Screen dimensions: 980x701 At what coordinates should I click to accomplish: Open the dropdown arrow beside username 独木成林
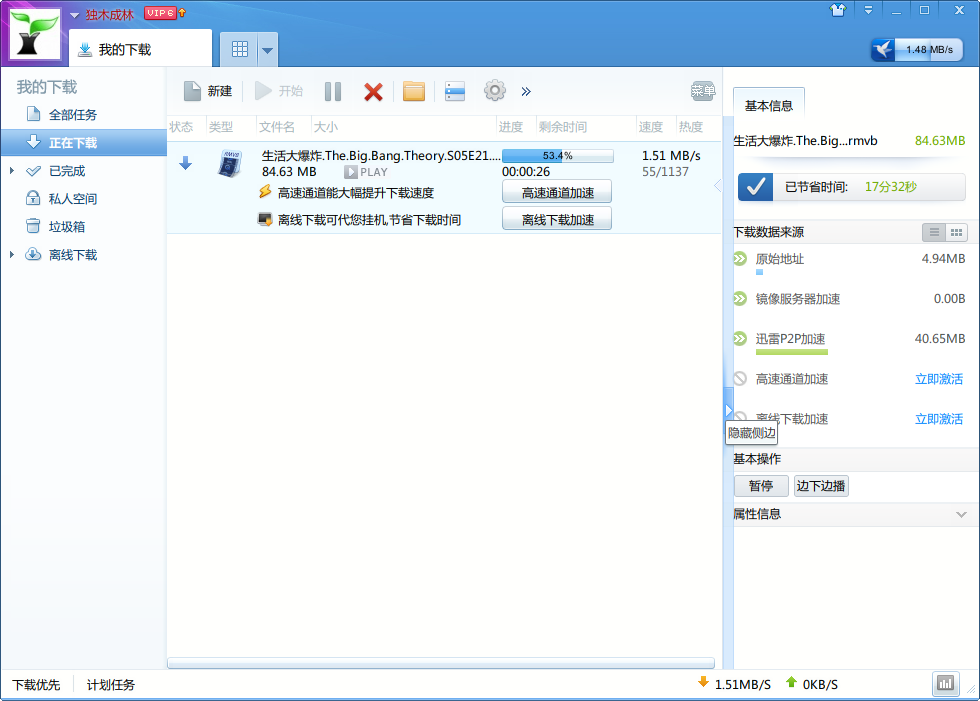[74, 15]
